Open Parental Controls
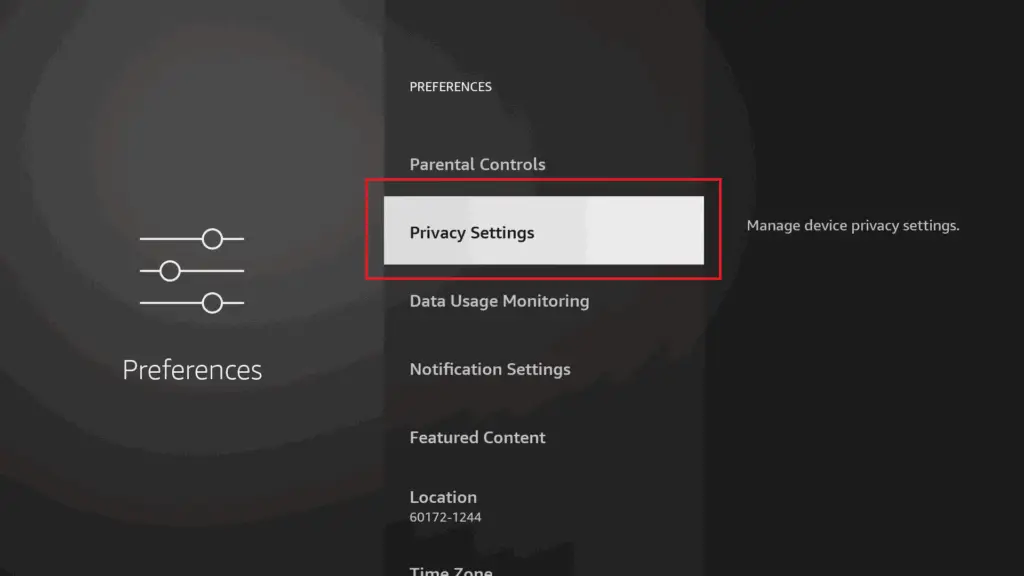Viewport: 1024px width, 576px height. 477,165
